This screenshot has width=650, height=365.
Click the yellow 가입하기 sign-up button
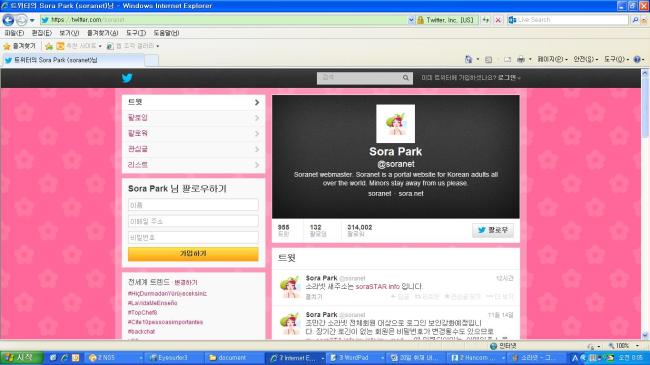point(193,254)
